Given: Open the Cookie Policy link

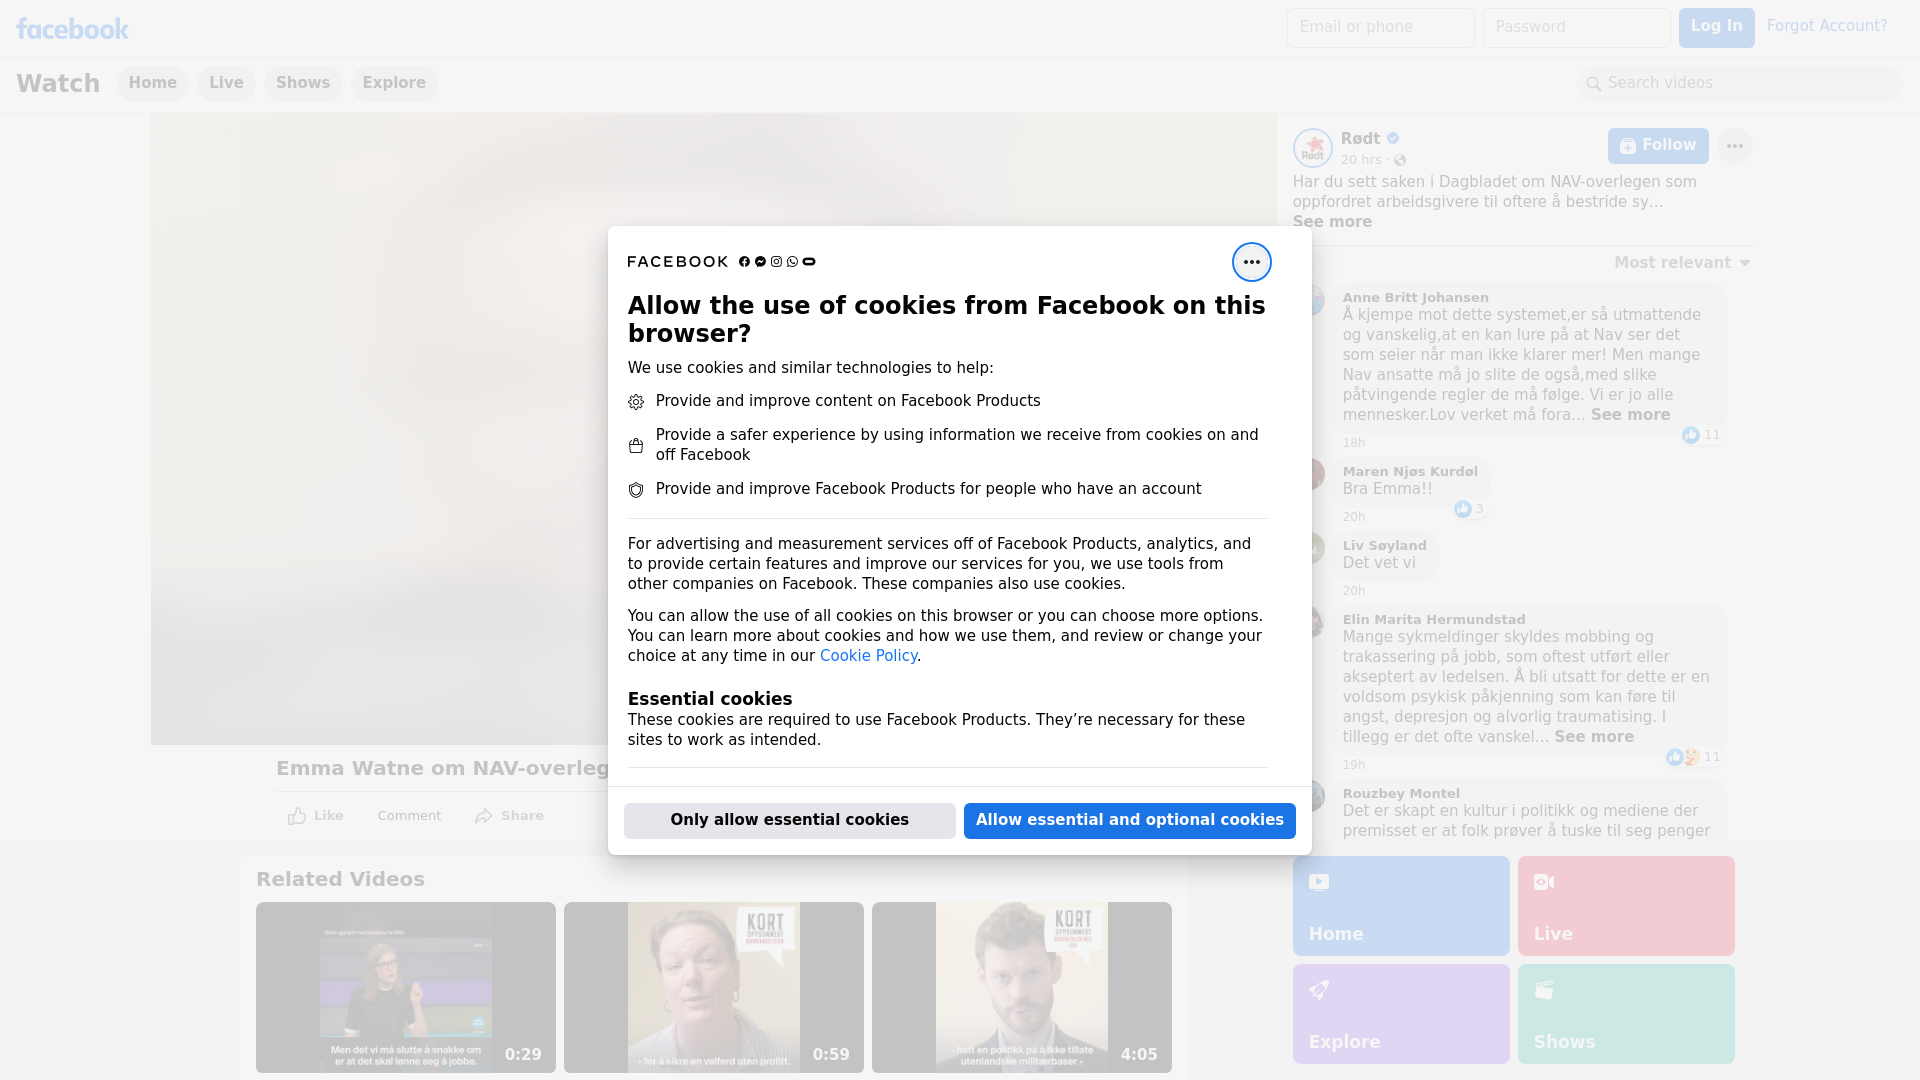Looking at the screenshot, I should tap(868, 656).
